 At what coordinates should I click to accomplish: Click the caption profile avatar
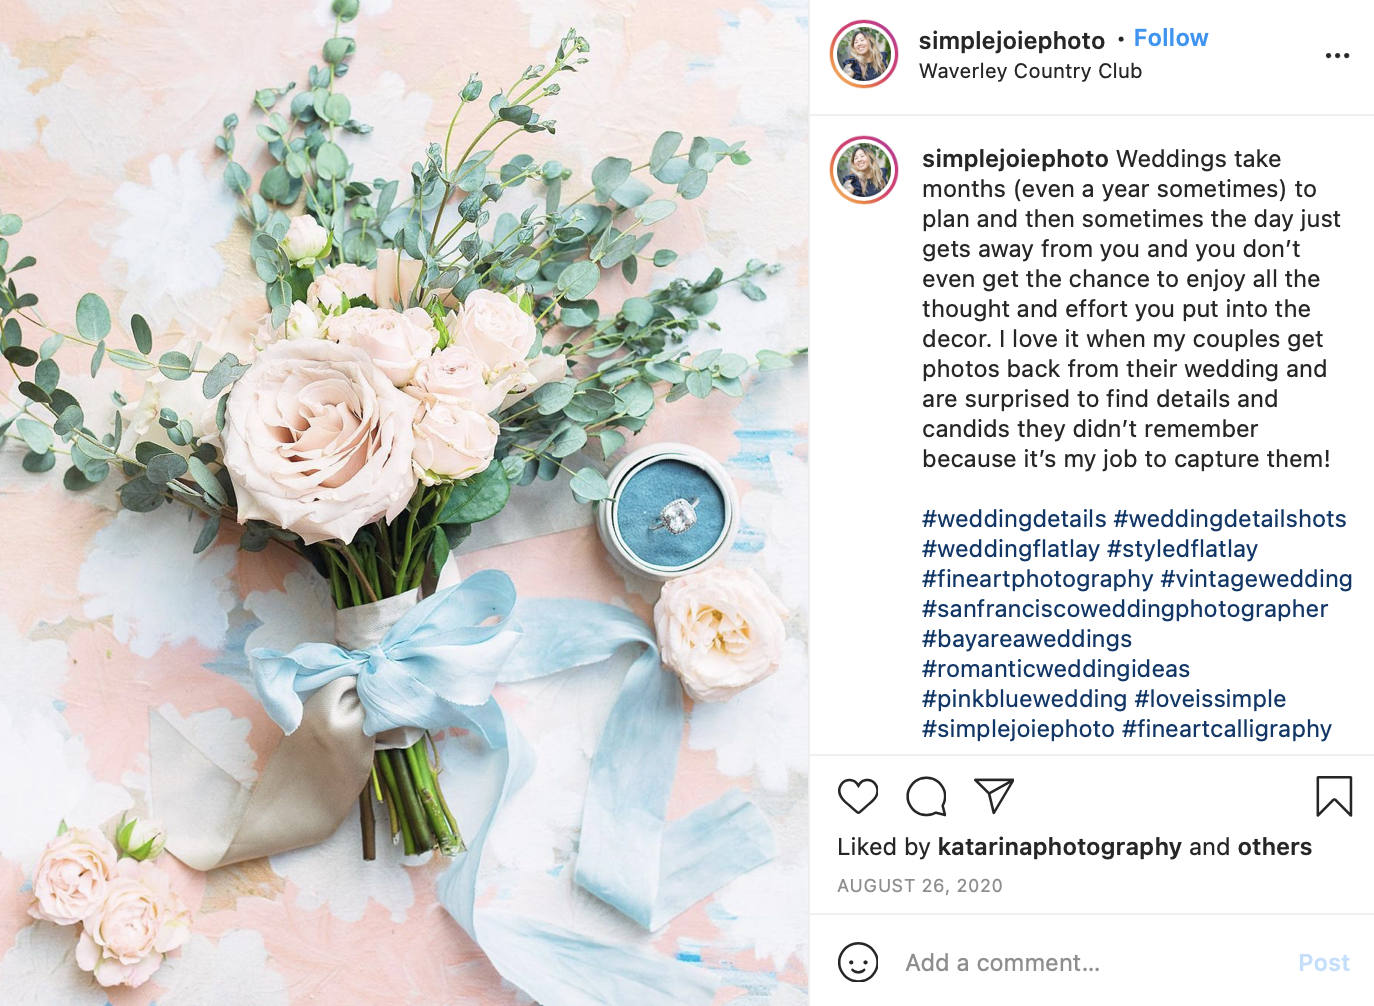tap(864, 170)
